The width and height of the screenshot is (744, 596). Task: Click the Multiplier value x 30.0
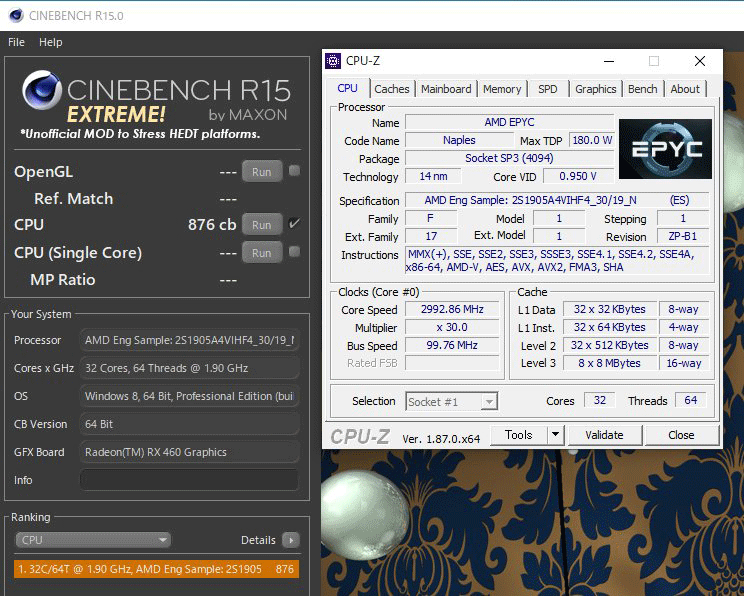(x=452, y=327)
